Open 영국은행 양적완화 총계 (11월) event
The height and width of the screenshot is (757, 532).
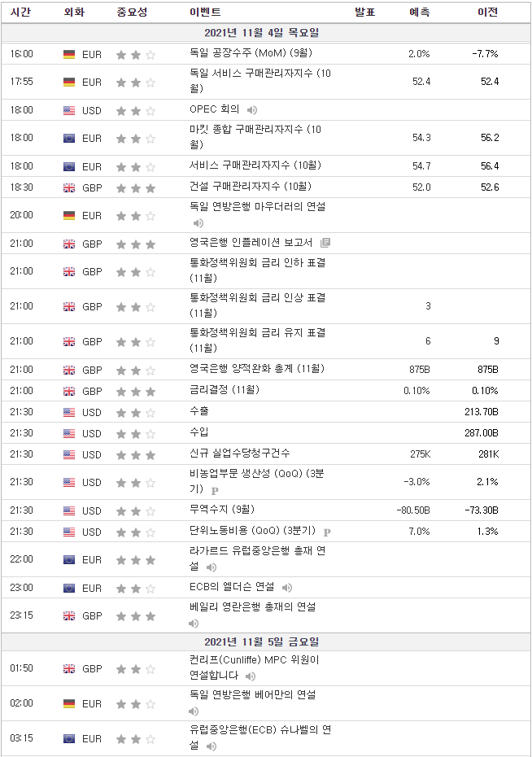tap(257, 369)
